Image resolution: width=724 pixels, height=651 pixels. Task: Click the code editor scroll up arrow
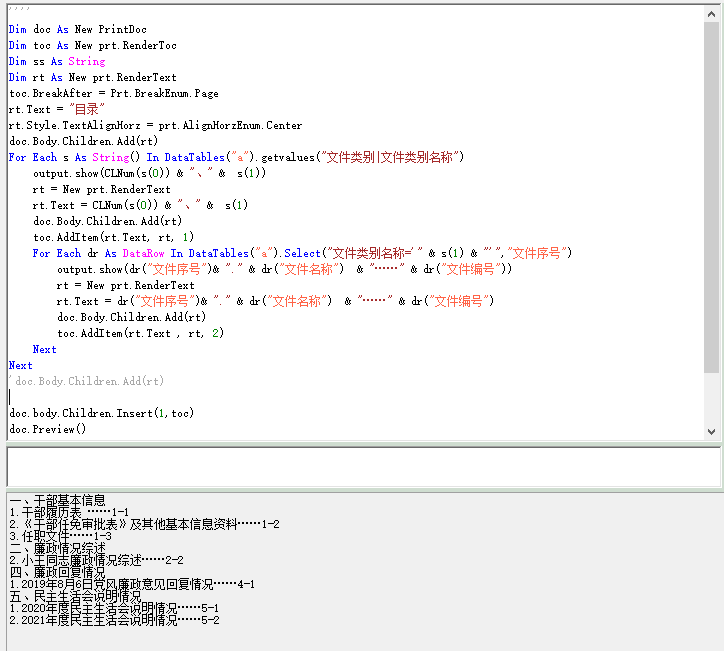pos(712,14)
